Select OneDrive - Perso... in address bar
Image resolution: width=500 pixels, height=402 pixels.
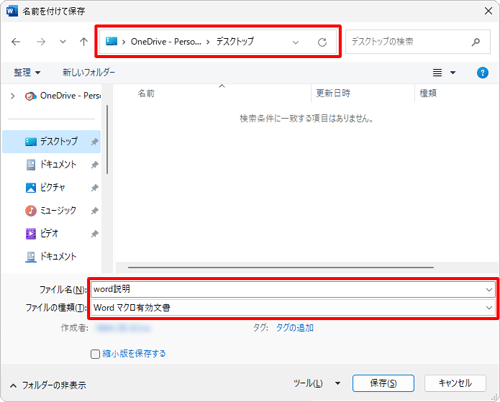[166, 42]
